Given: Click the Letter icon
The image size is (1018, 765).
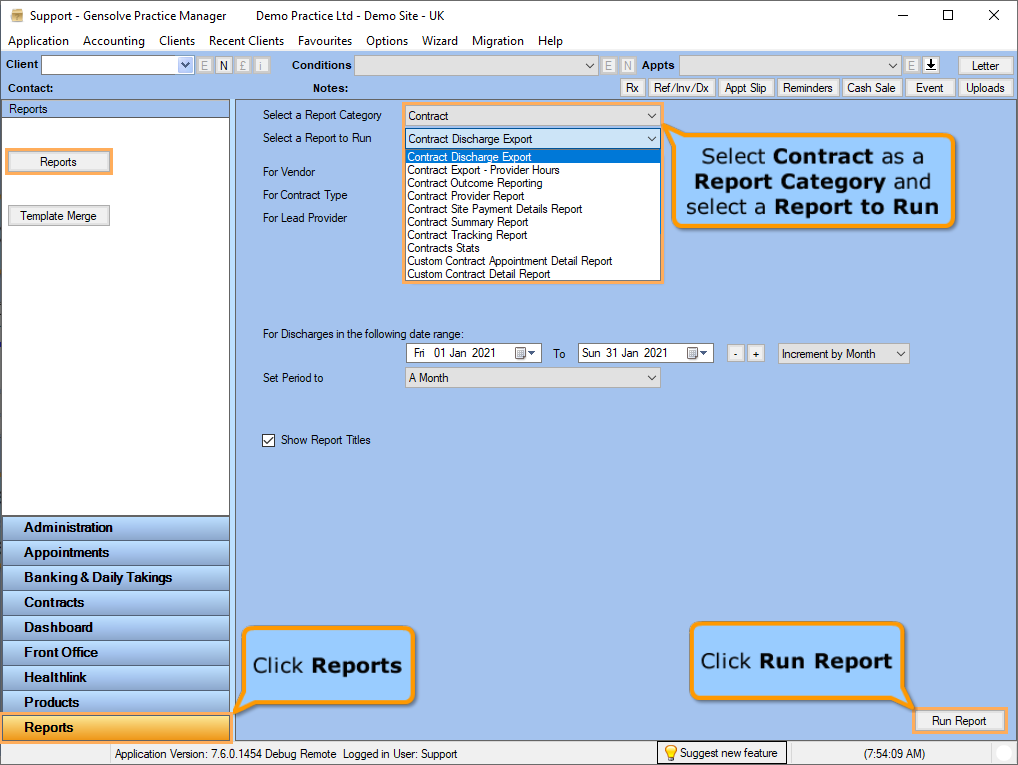Looking at the screenshot, I should 985,64.
